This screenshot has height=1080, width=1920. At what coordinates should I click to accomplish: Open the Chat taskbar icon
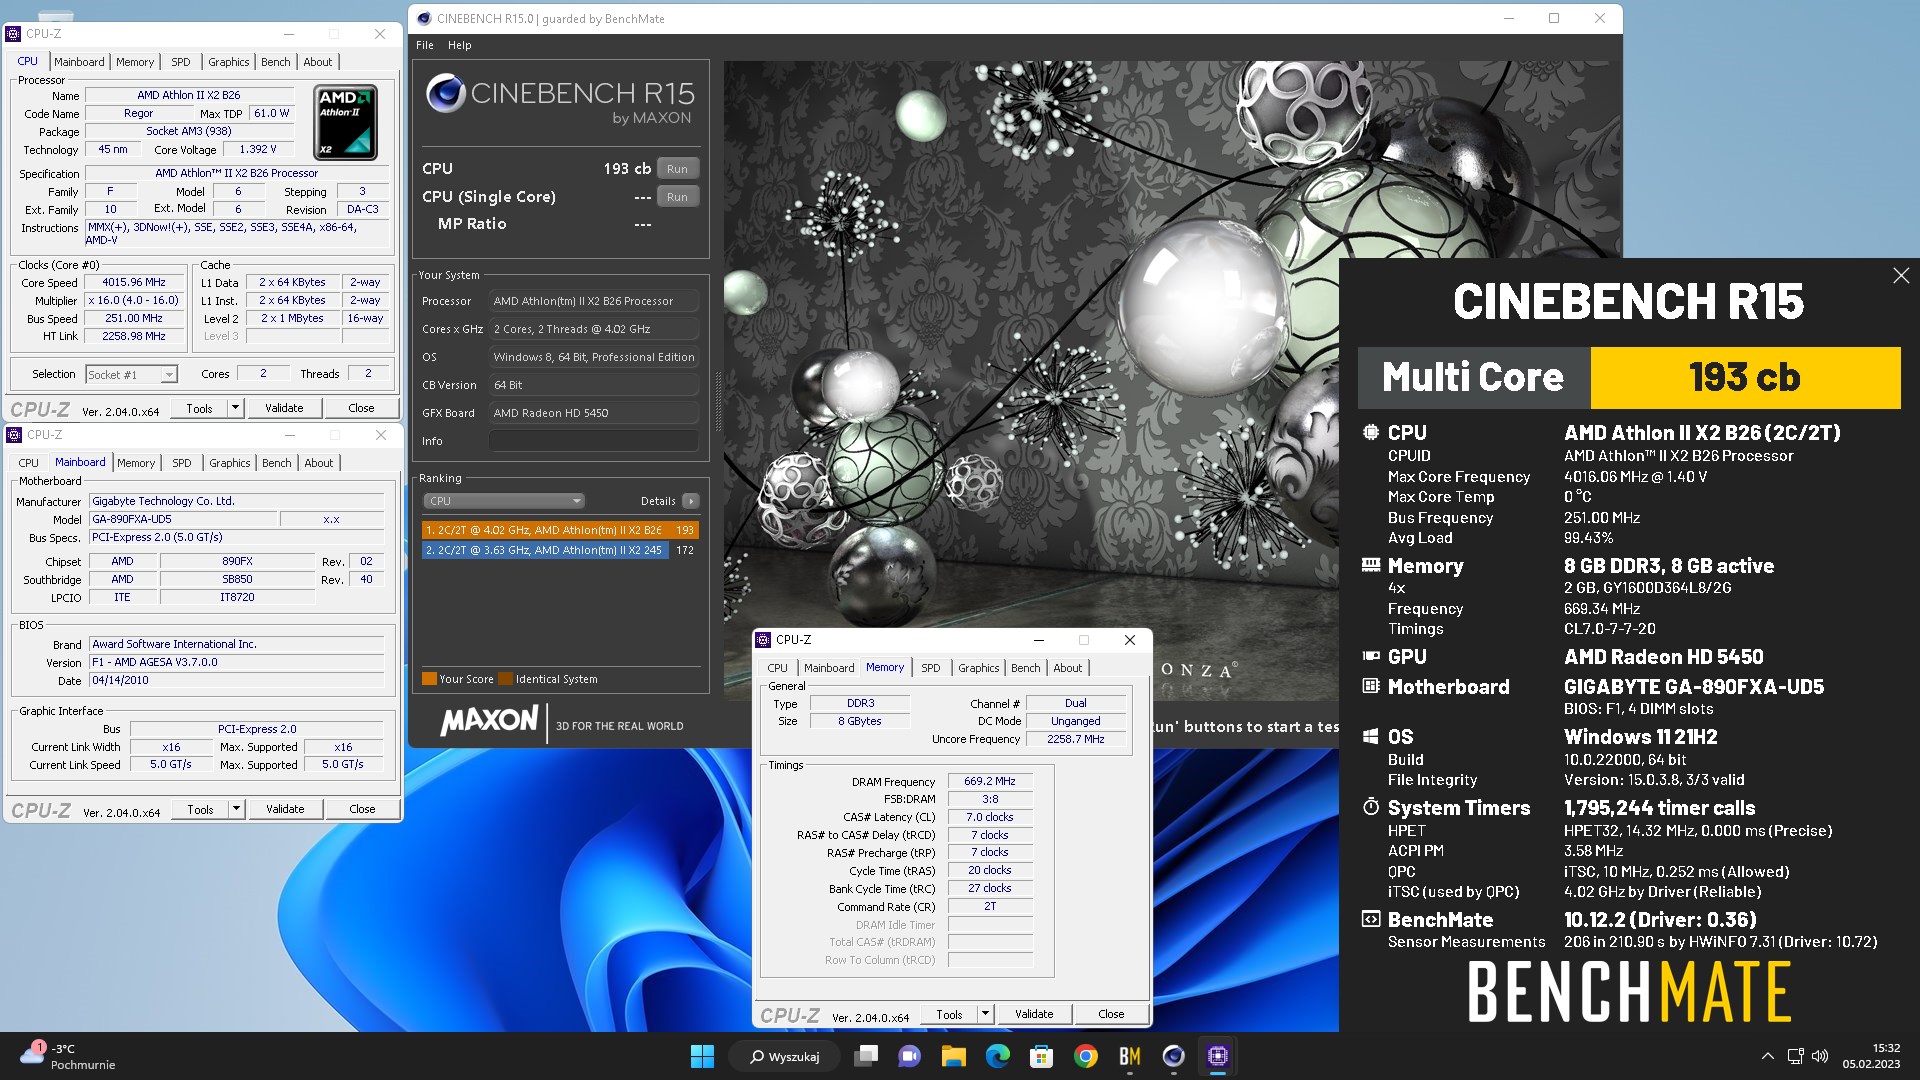tap(910, 1056)
